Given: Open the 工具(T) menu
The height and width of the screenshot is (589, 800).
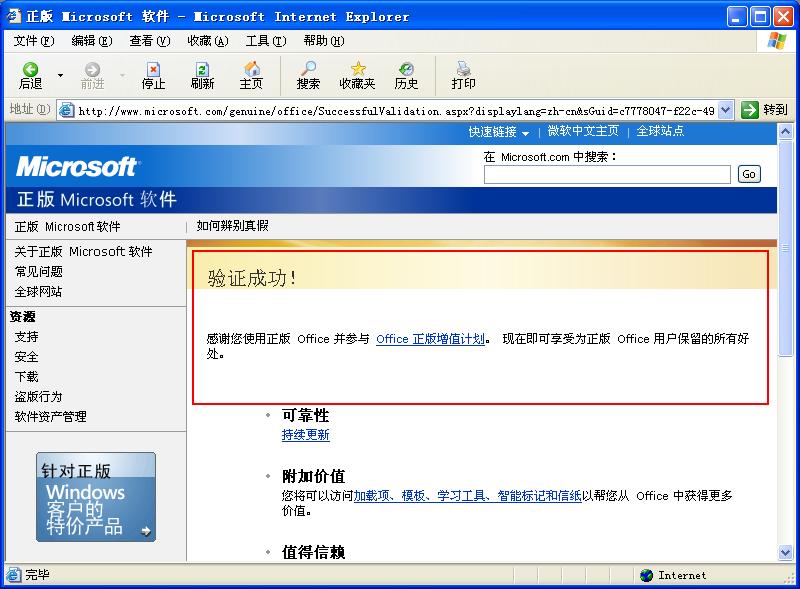Looking at the screenshot, I should point(266,41).
